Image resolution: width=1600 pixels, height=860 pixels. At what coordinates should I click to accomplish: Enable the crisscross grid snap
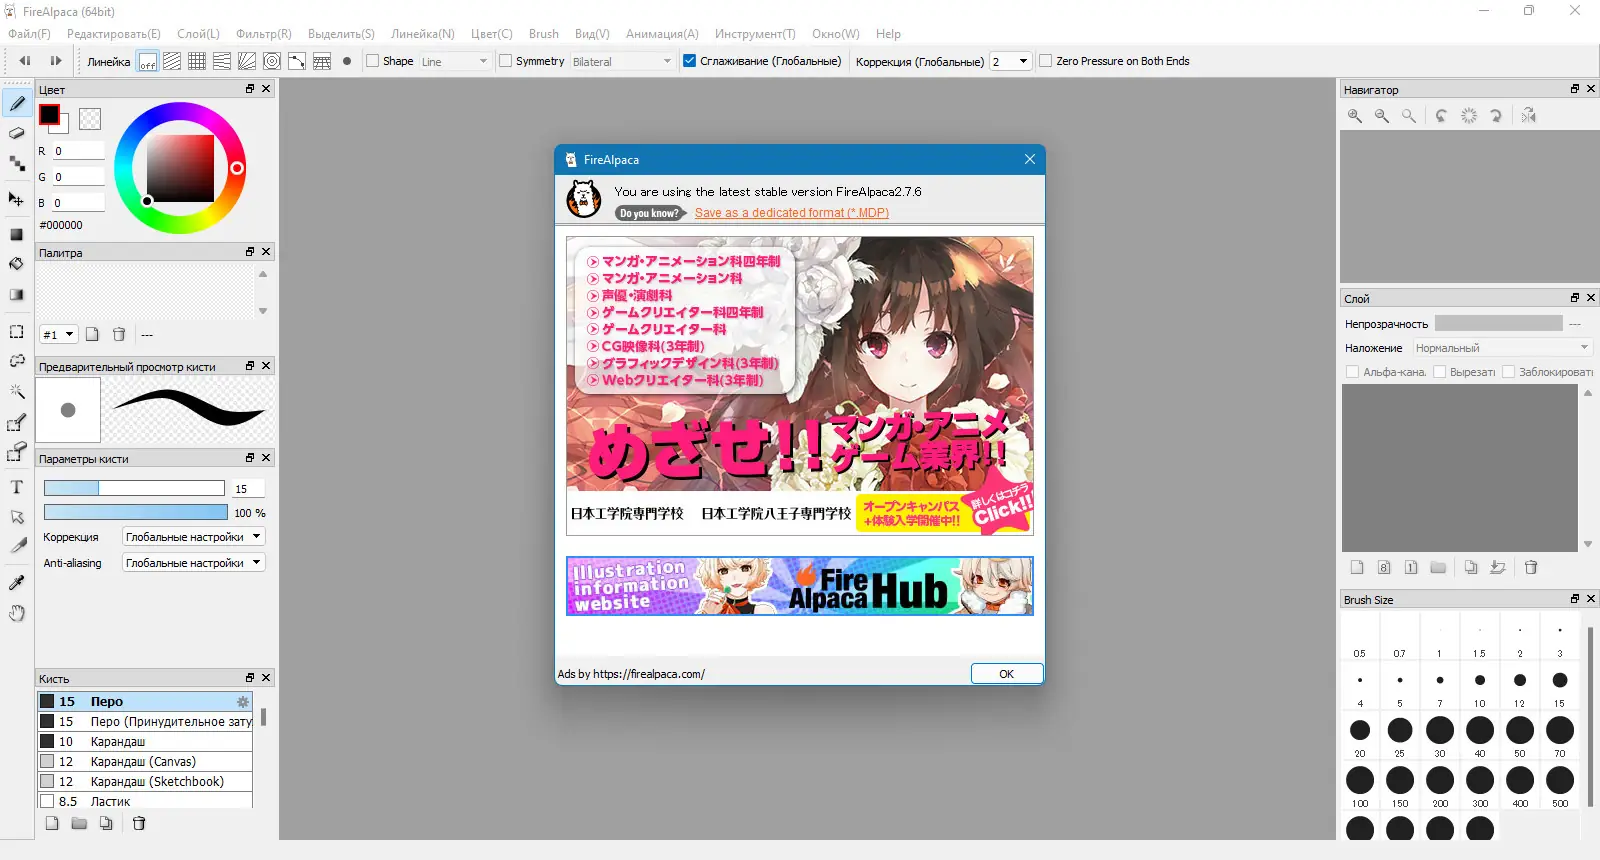pos(197,61)
